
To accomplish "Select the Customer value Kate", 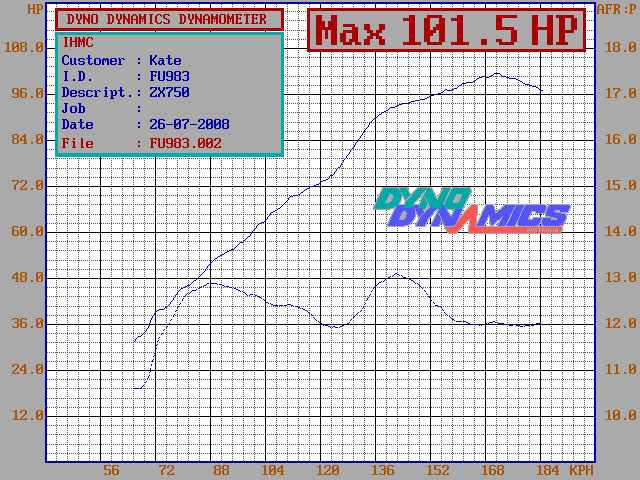I will [165, 60].
